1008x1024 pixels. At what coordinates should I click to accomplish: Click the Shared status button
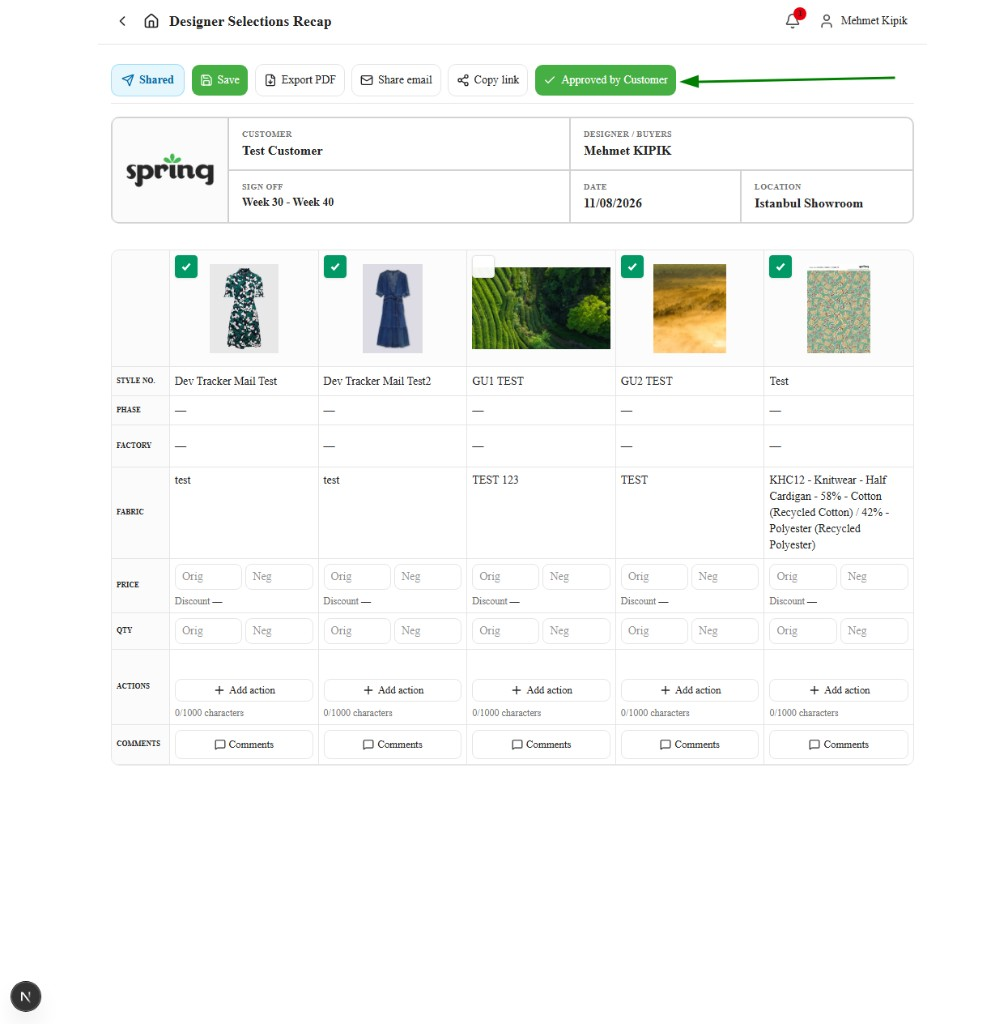[148, 80]
